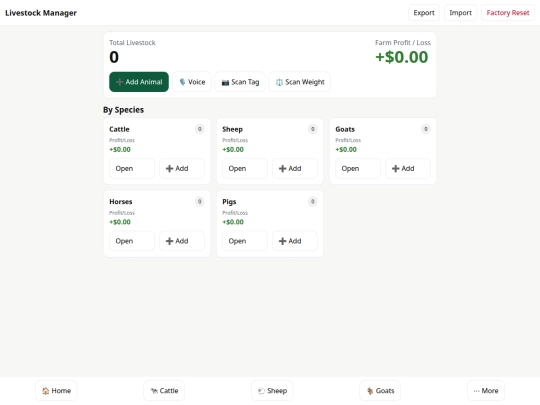Open the Cattle species card
540x405 pixels.
tap(132, 168)
